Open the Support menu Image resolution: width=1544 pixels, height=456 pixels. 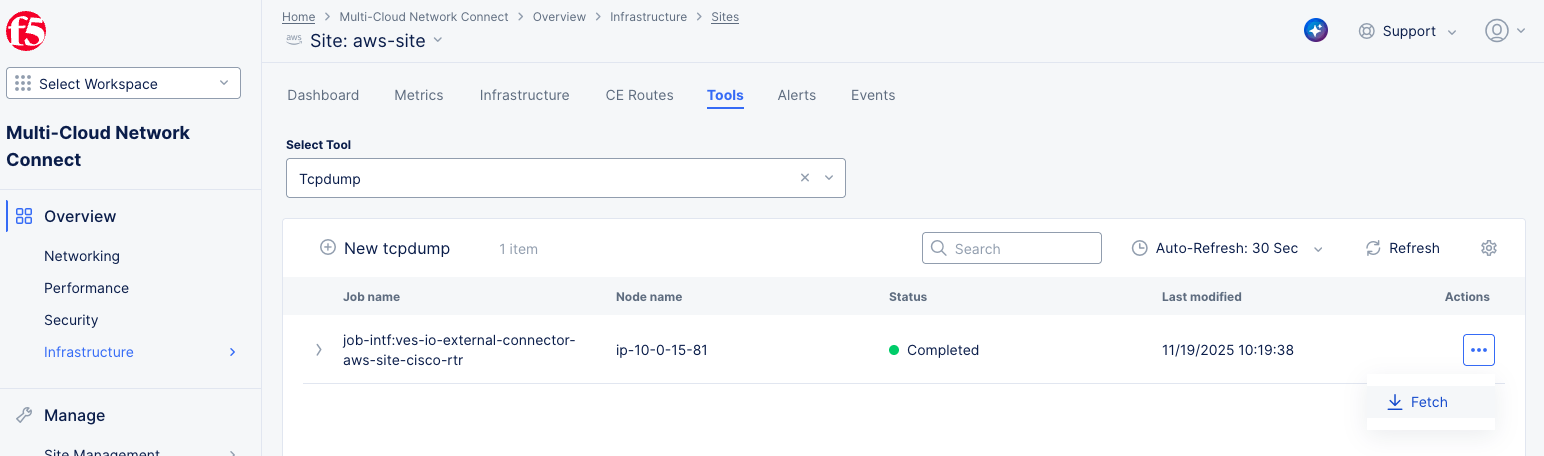[x=1408, y=31]
